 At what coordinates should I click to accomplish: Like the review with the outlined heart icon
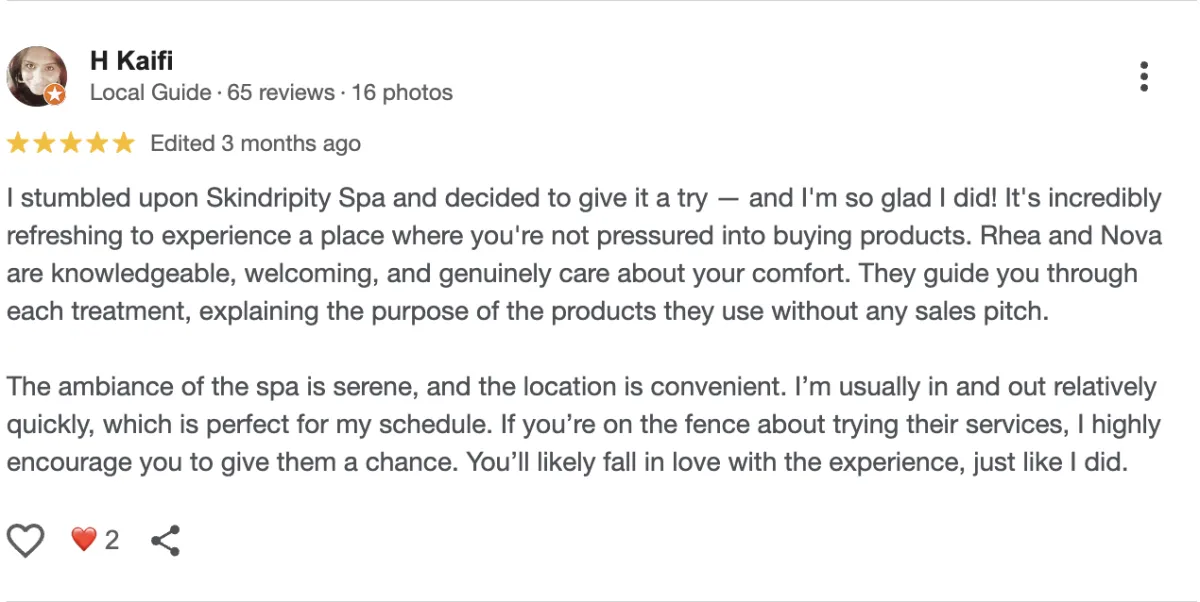tap(26, 541)
